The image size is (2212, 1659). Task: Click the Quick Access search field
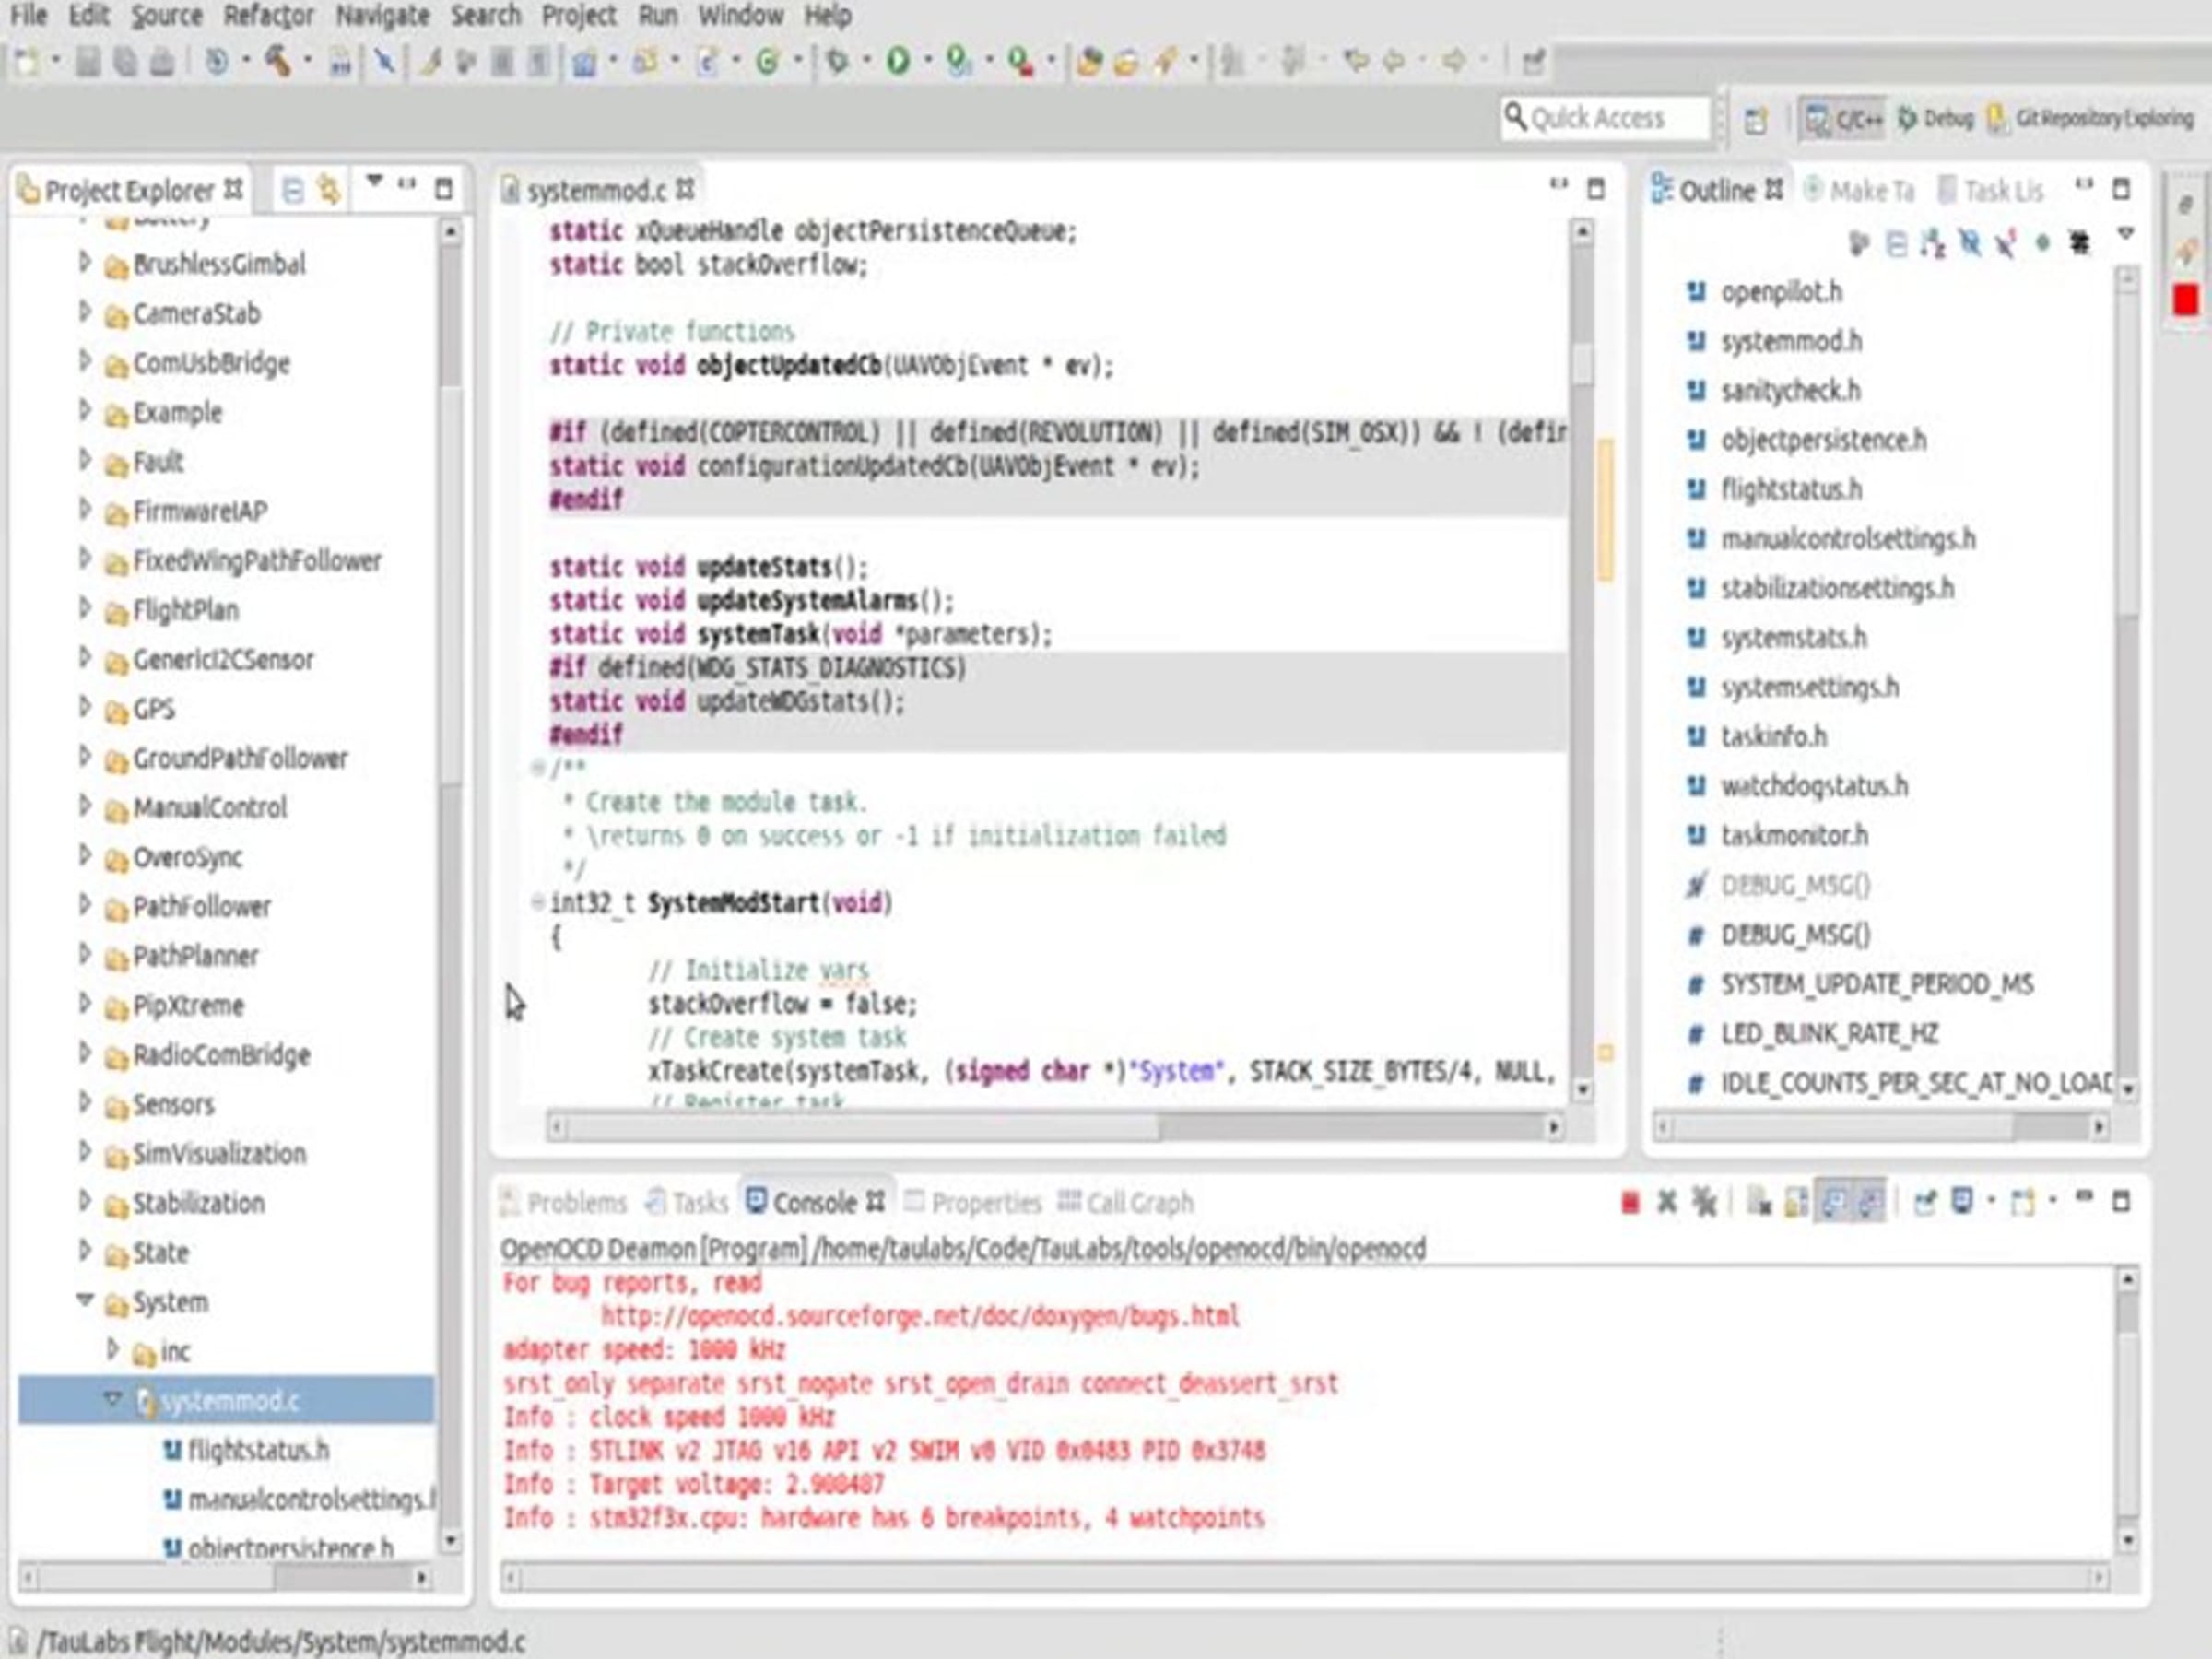[1605, 119]
